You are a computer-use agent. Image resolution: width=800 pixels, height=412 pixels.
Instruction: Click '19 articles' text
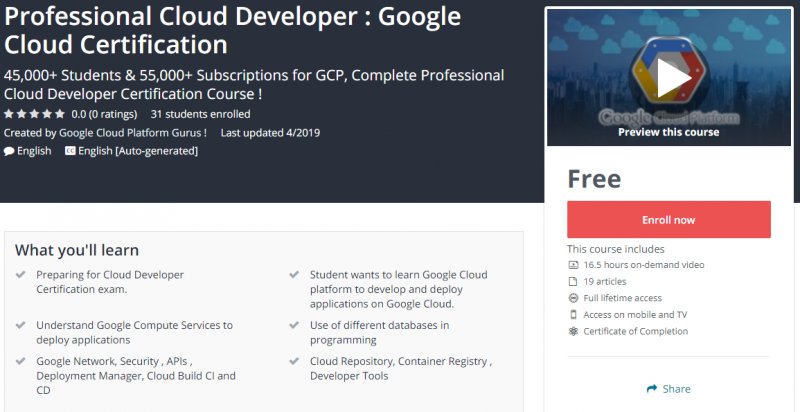(605, 281)
